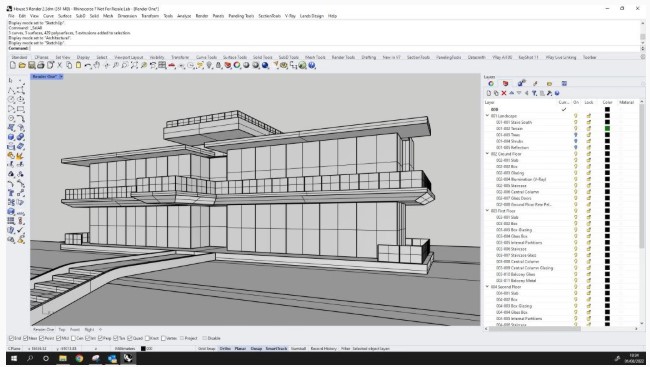Toggle the Near osnap checkbox
This screenshot has height=367, width=650.
click(26, 338)
